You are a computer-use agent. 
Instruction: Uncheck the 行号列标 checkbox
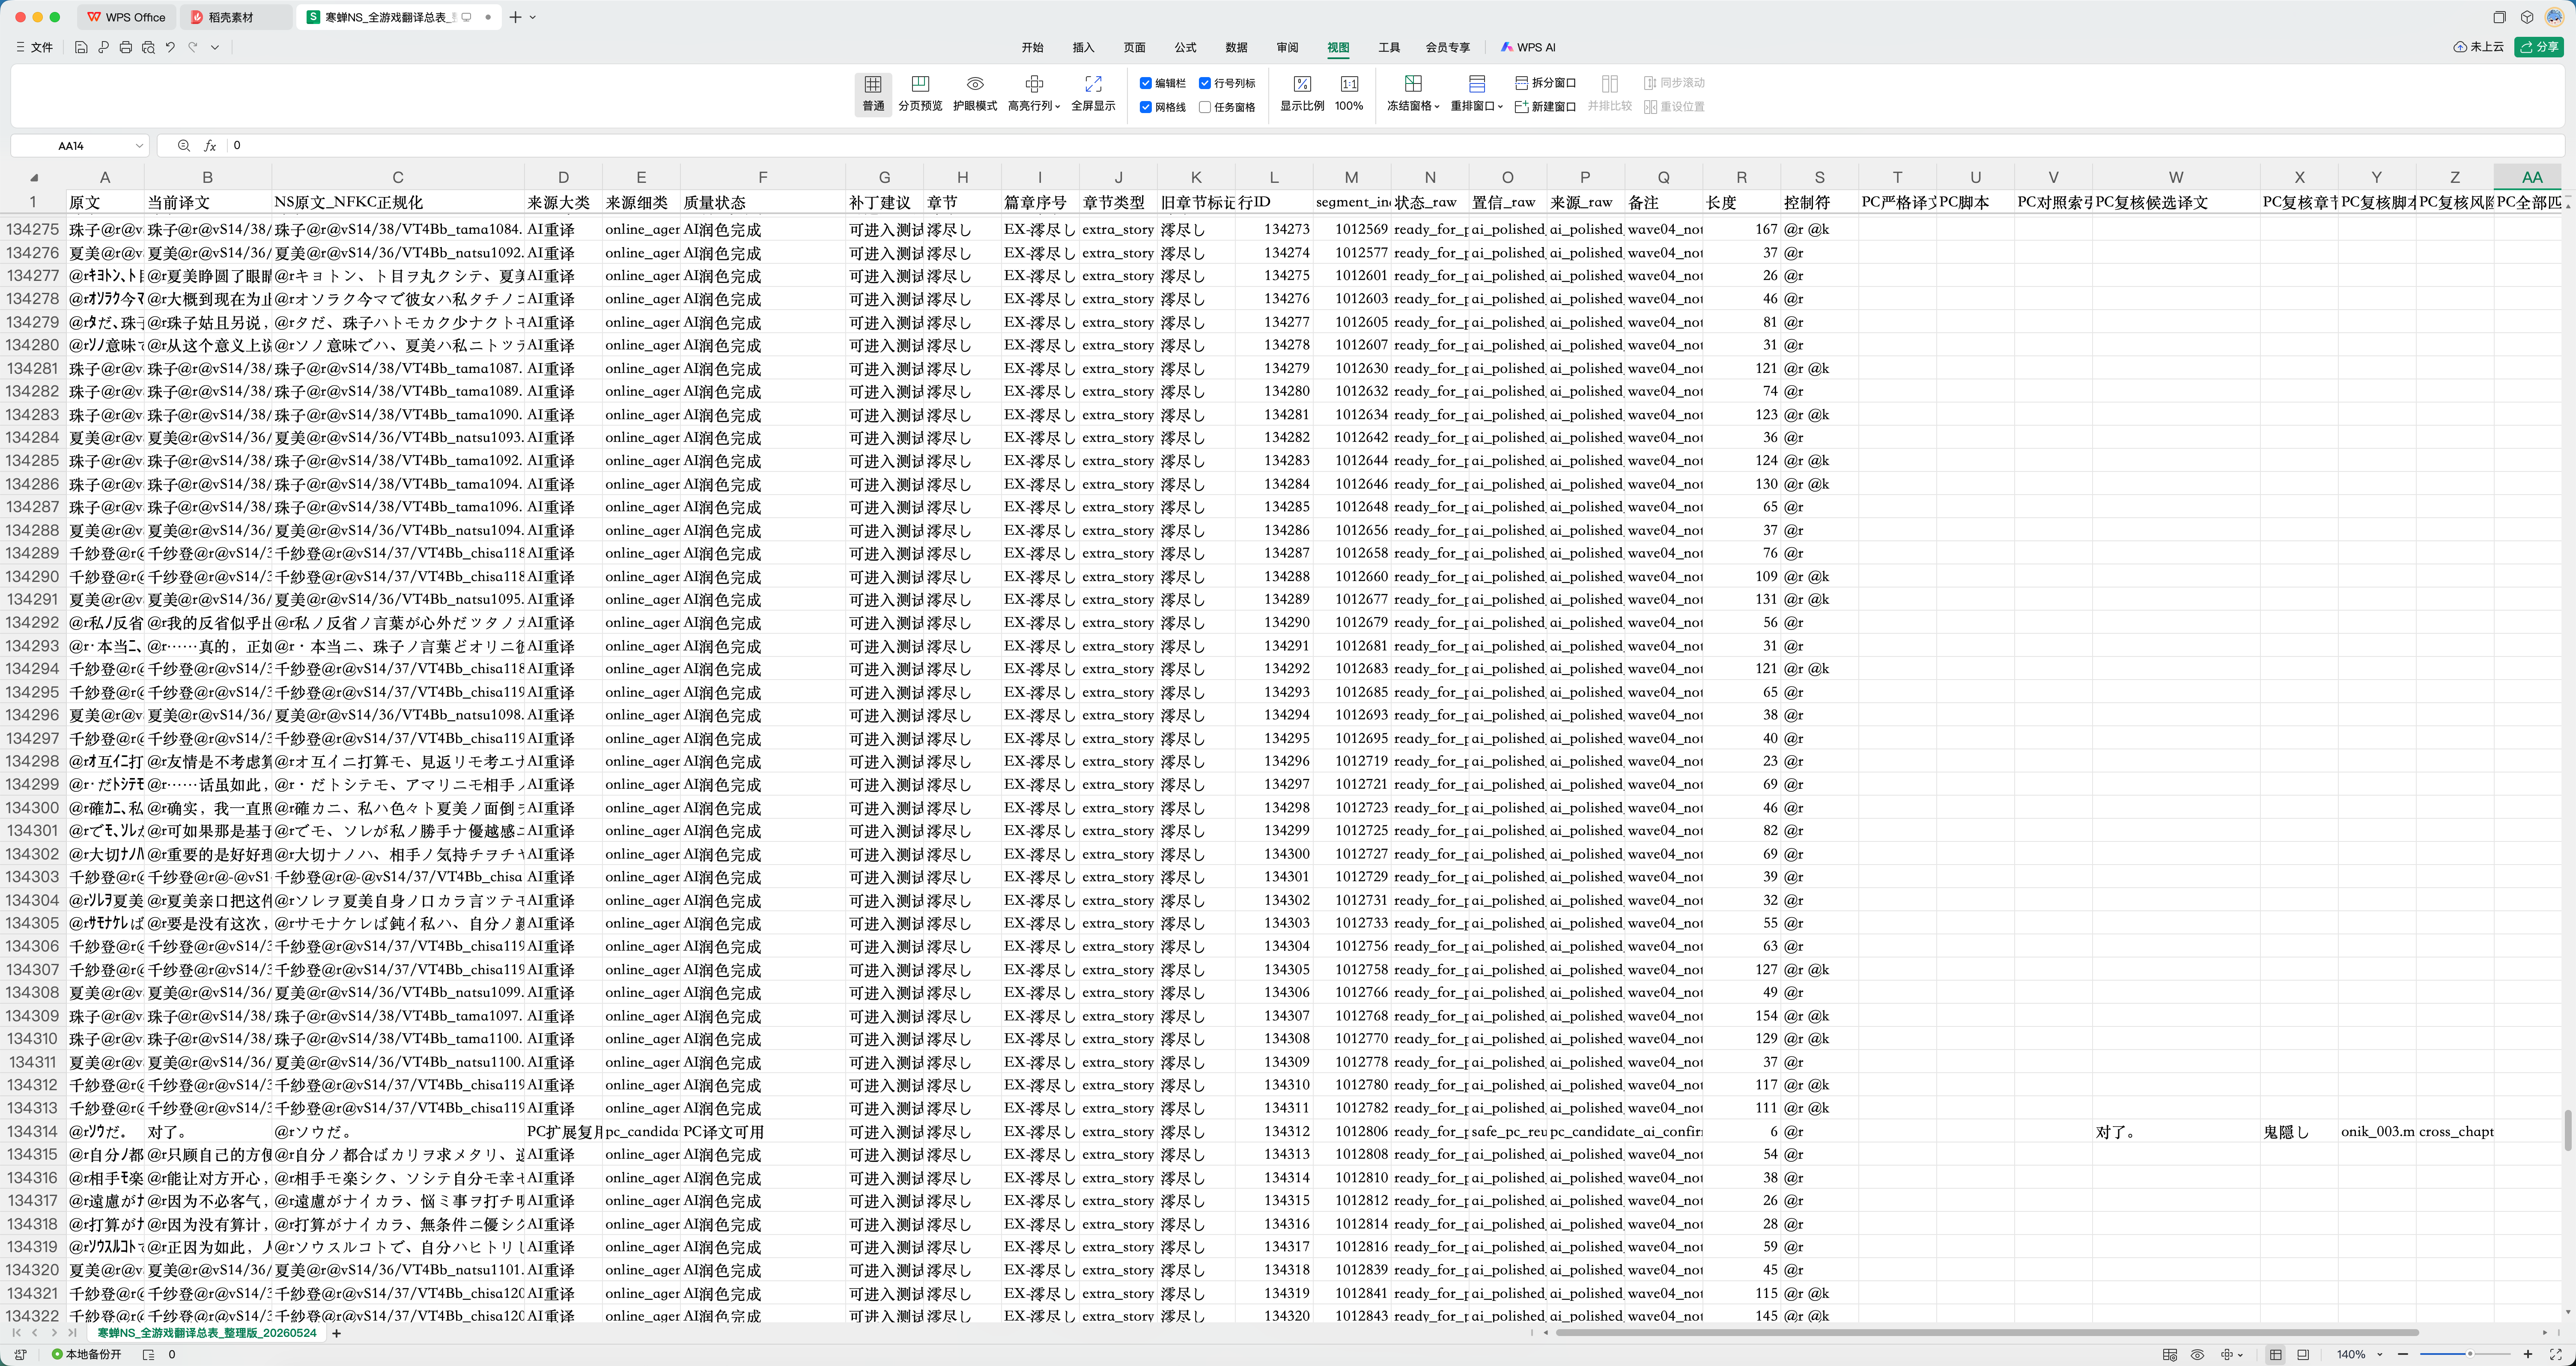pos(1205,83)
